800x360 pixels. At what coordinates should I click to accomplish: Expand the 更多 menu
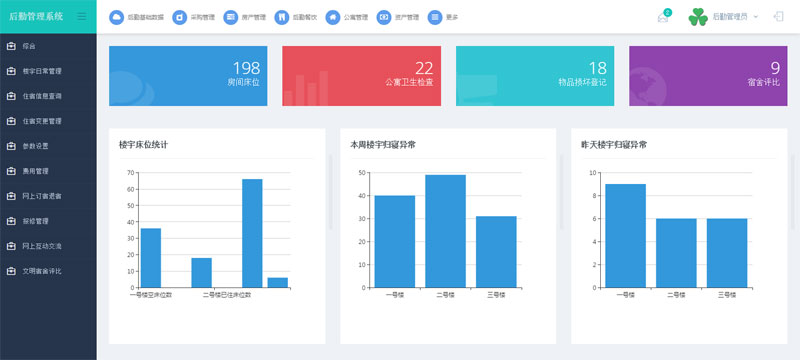tap(443, 17)
